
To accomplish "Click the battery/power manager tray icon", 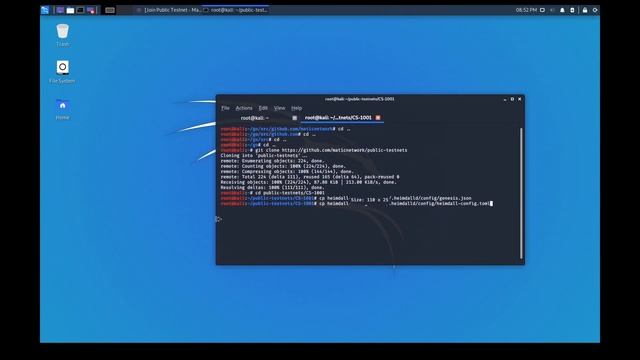I will coord(572,10).
